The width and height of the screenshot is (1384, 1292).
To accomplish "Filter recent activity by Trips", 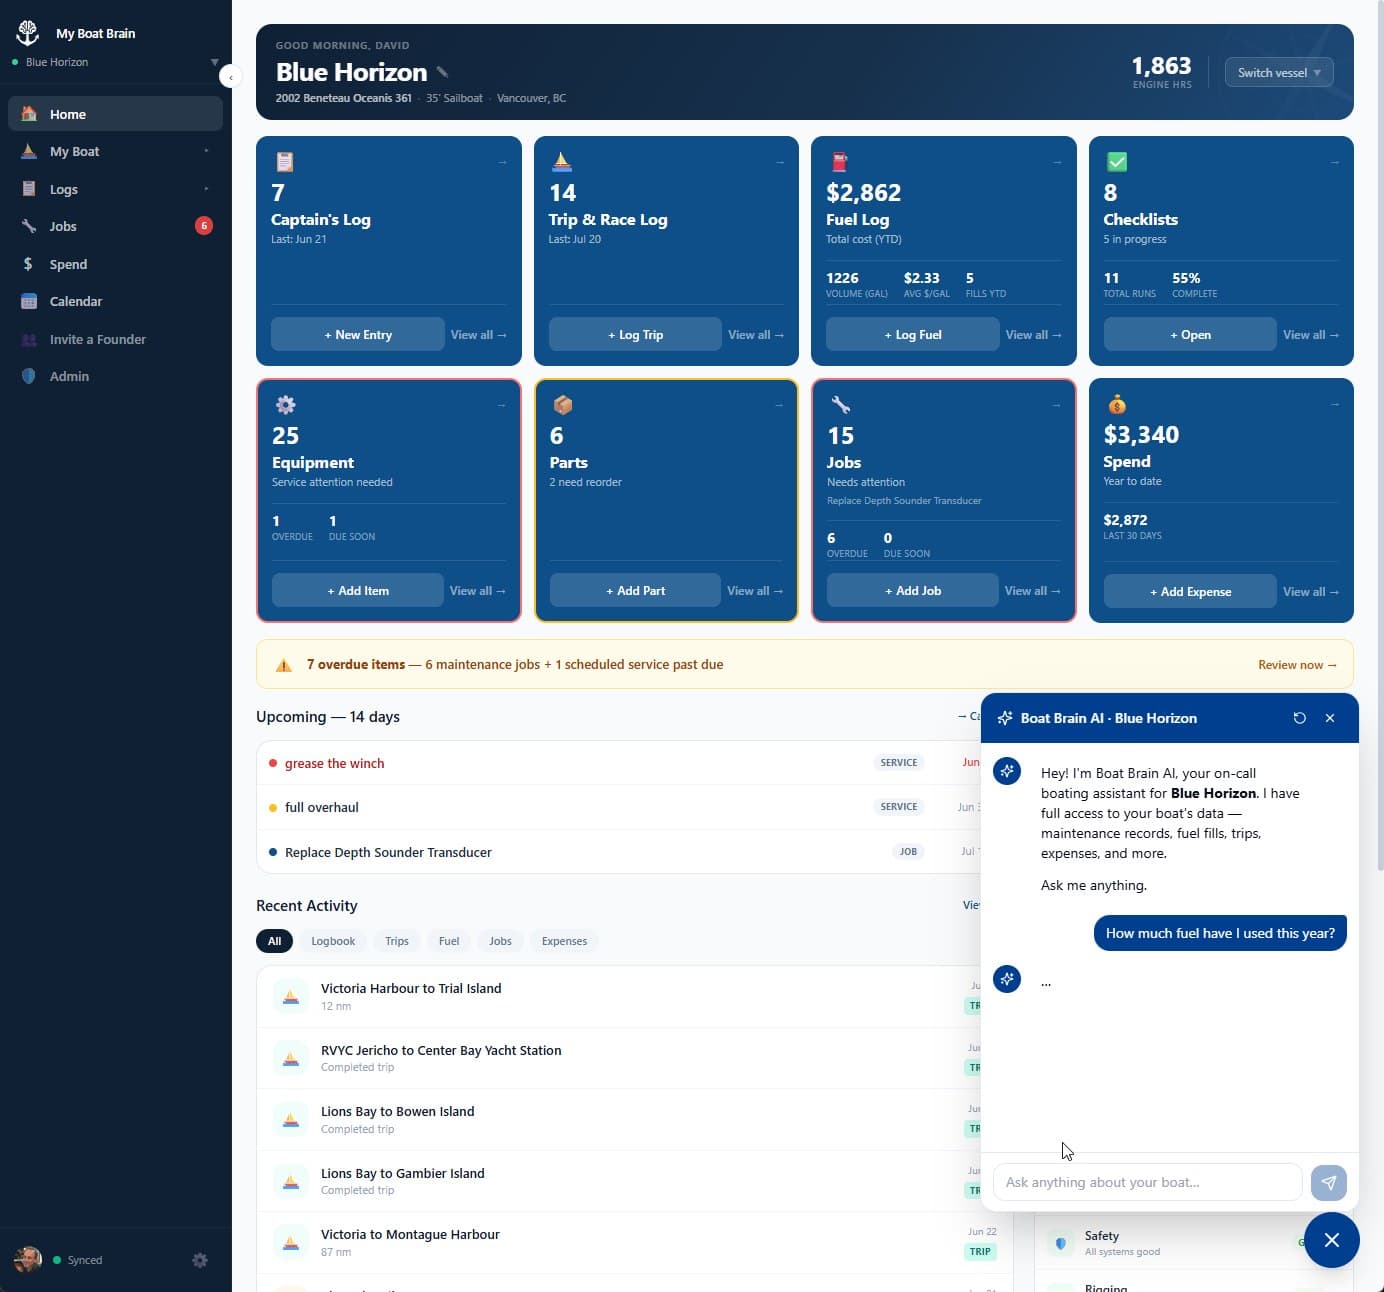I will pyautogui.click(x=397, y=941).
